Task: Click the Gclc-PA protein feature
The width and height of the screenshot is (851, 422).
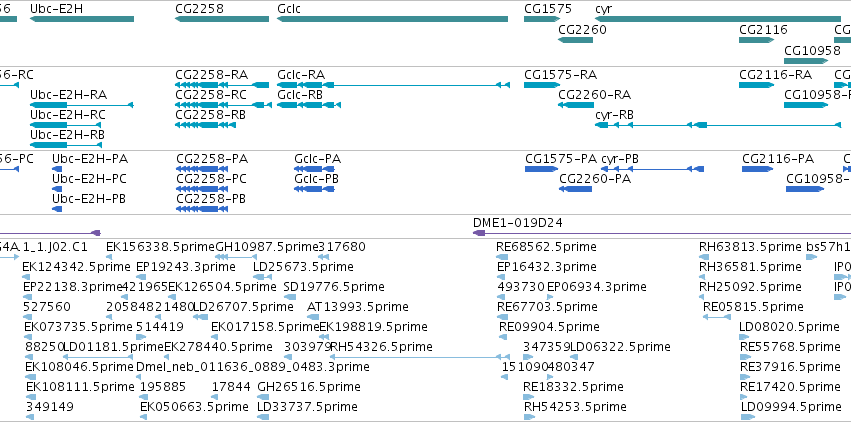Action: click(x=314, y=169)
